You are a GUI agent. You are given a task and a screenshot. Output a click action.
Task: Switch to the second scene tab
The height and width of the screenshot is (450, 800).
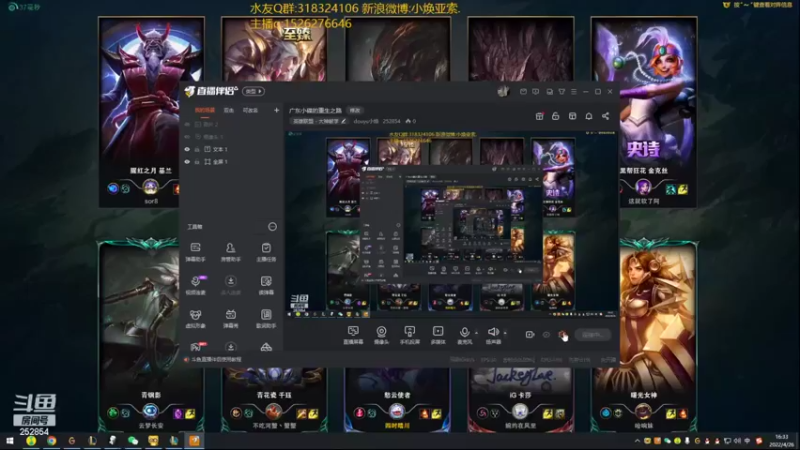click(229, 110)
